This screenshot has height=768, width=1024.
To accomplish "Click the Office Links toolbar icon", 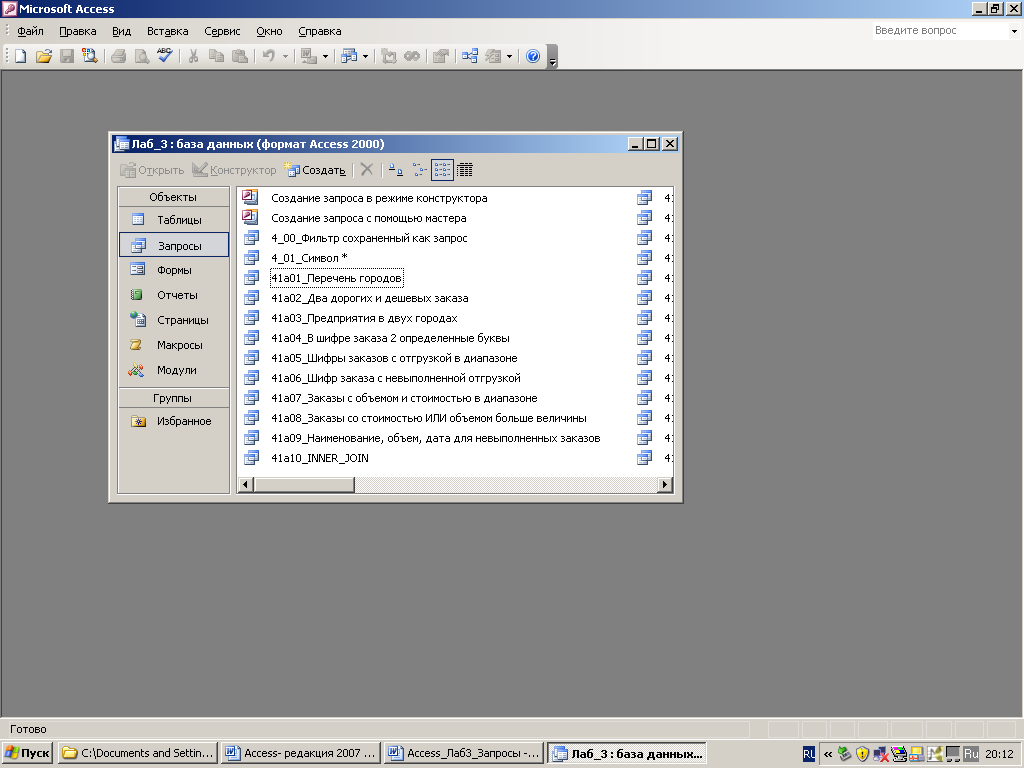I will pos(308,56).
